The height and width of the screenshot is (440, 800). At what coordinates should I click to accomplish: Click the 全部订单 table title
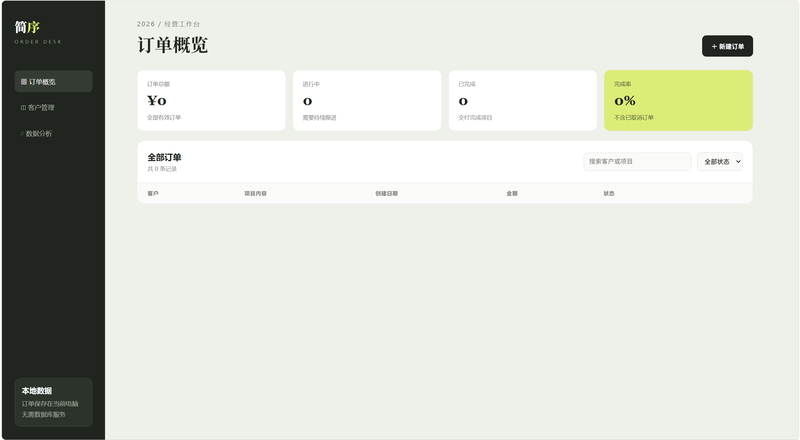164,157
